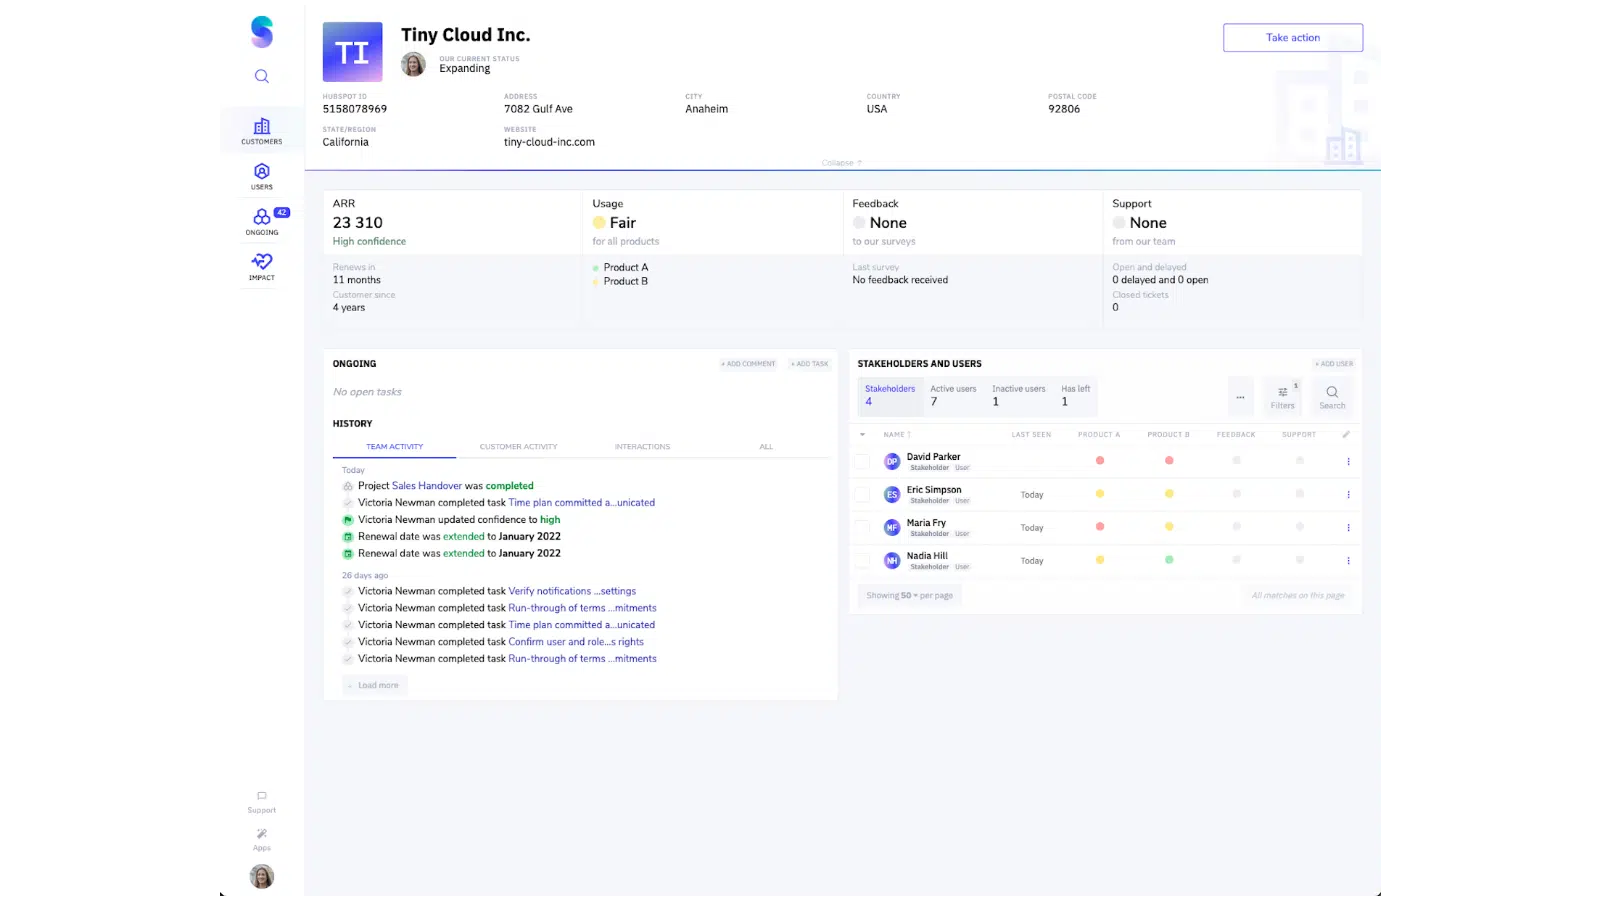Open Ongoing with the 42 badge

261,222
